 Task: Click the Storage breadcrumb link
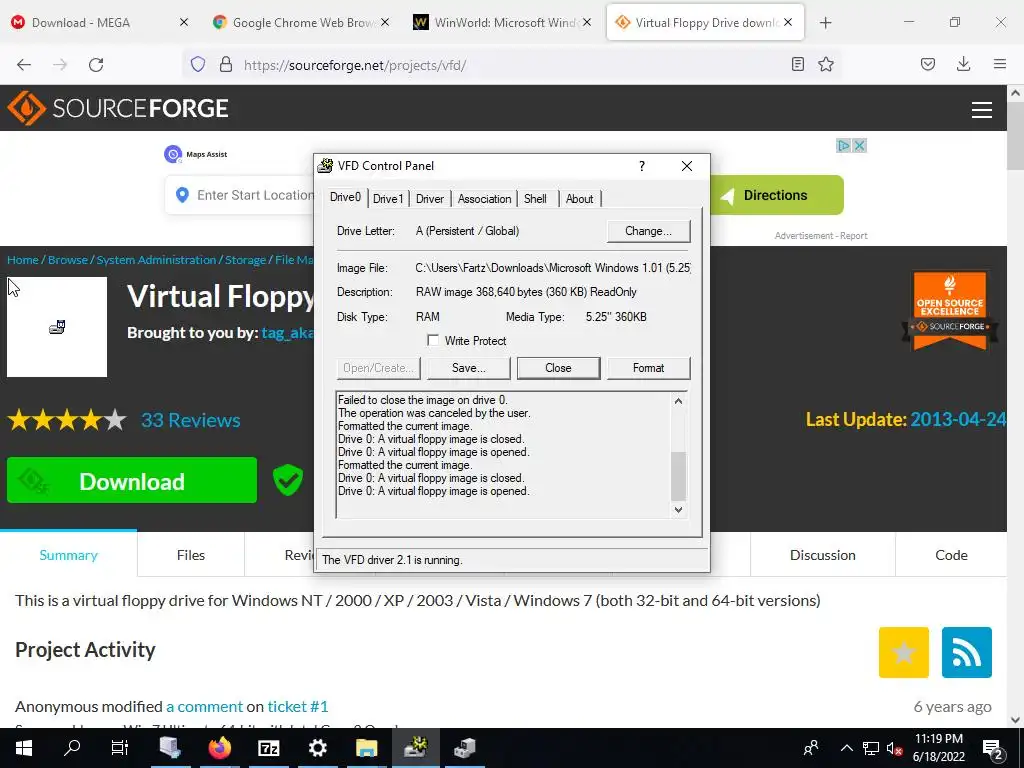[x=246, y=260]
